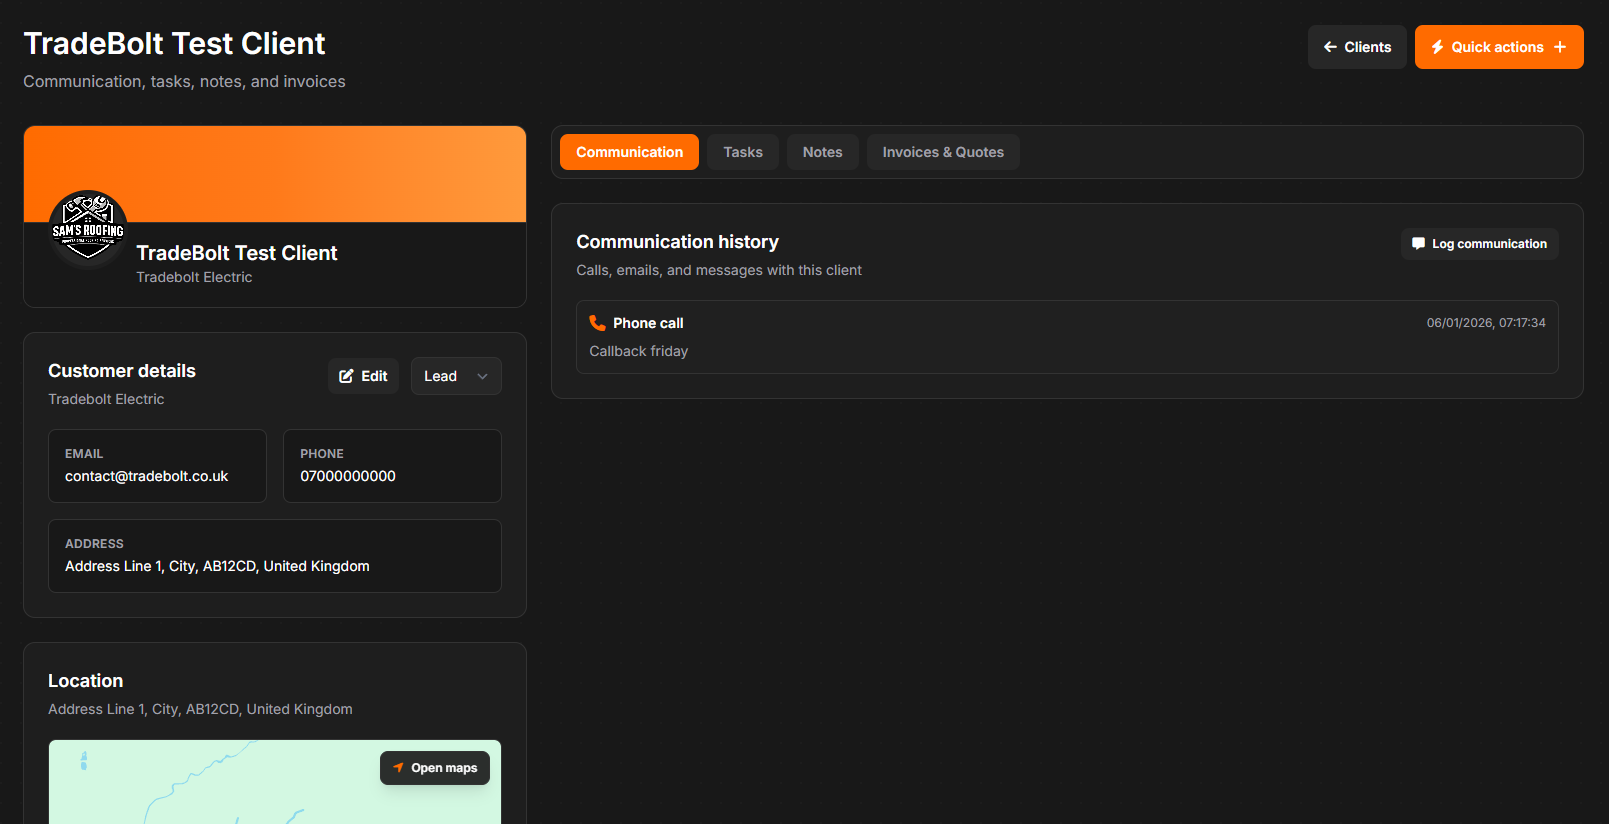This screenshot has height=824, width=1609.
Task: Open the Notes tab
Action: pyautogui.click(x=822, y=152)
